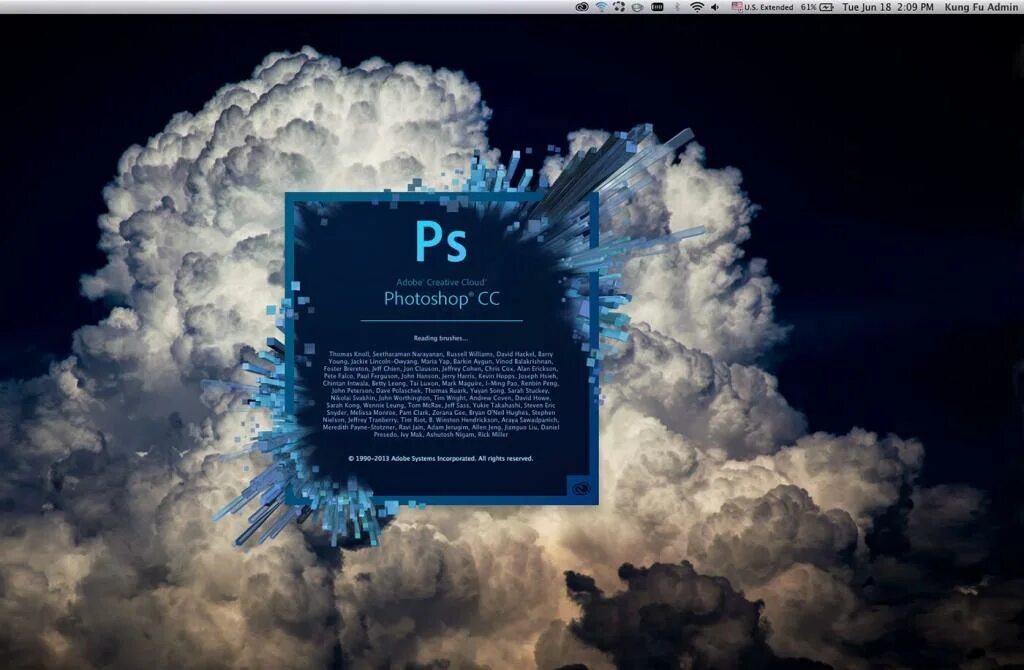Click the large Ps logo on splash screen
This screenshot has height=670, width=1024.
pyautogui.click(x=441, y=241)
